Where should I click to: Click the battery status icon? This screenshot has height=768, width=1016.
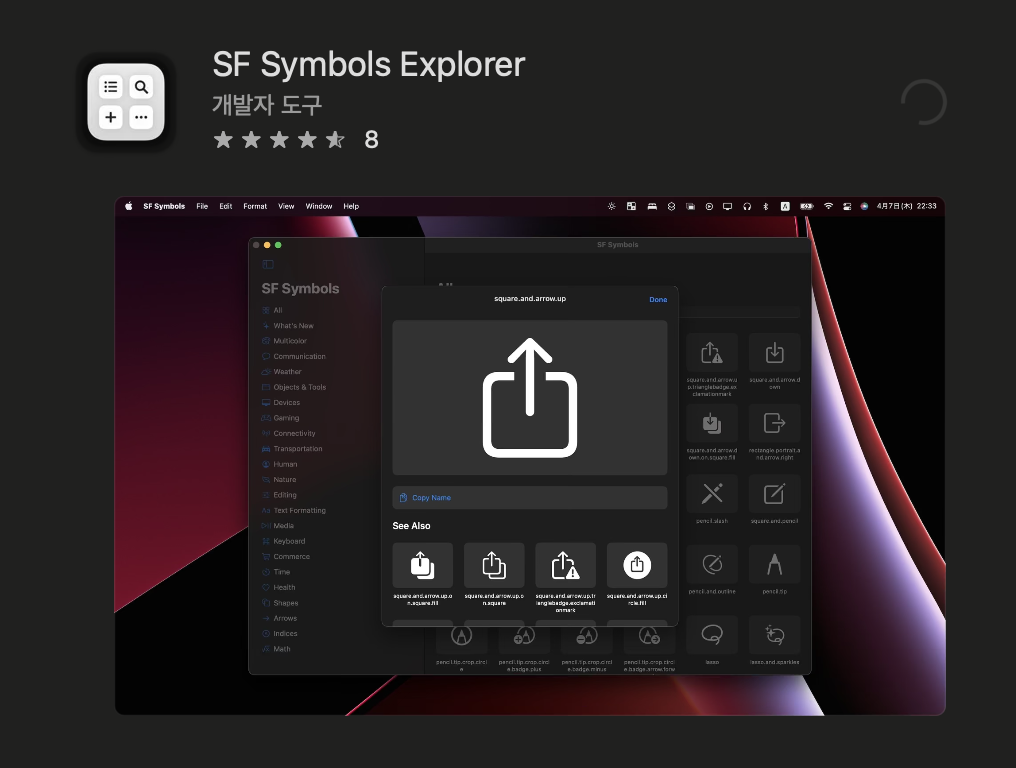click(x=807, y=206)
